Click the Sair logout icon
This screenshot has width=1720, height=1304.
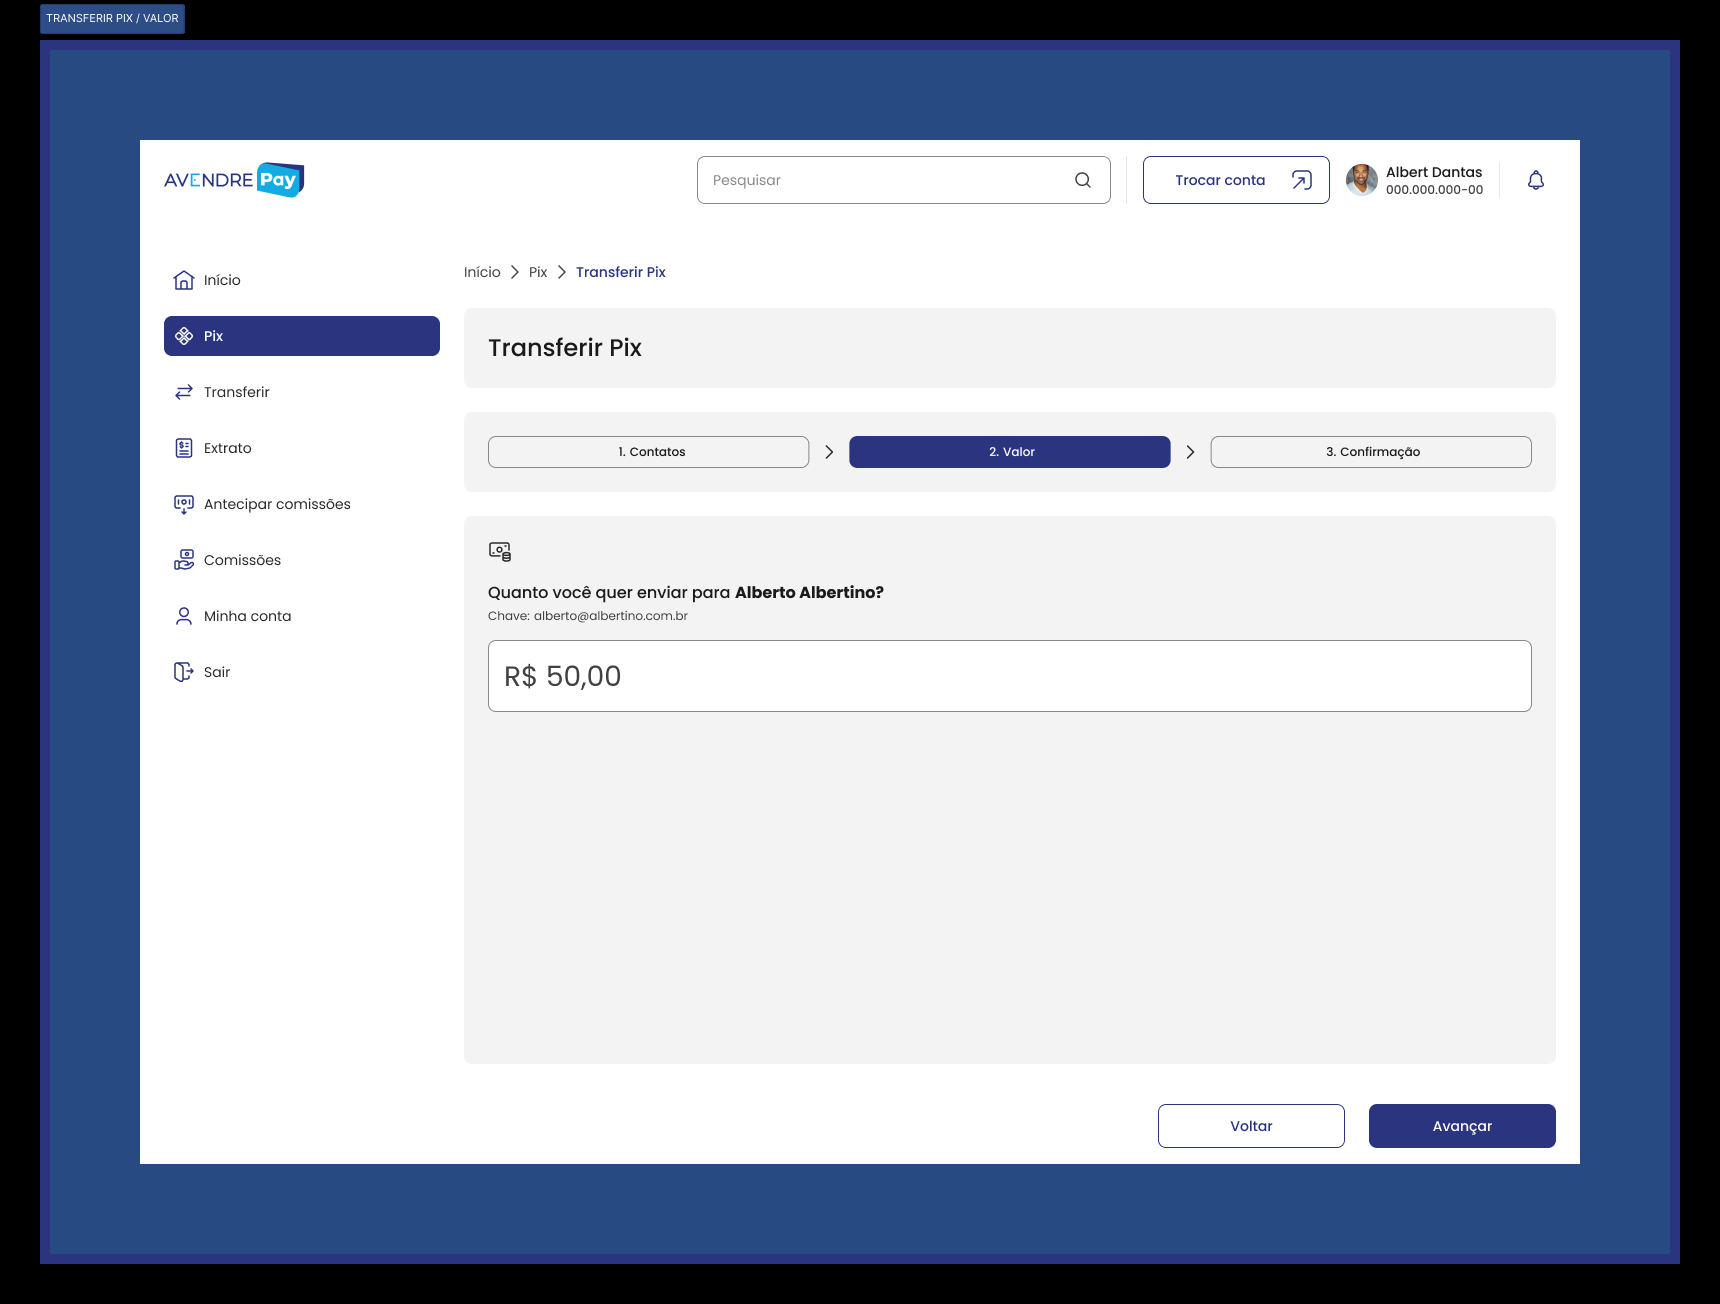pyautogui.click(x=184, y=672)
